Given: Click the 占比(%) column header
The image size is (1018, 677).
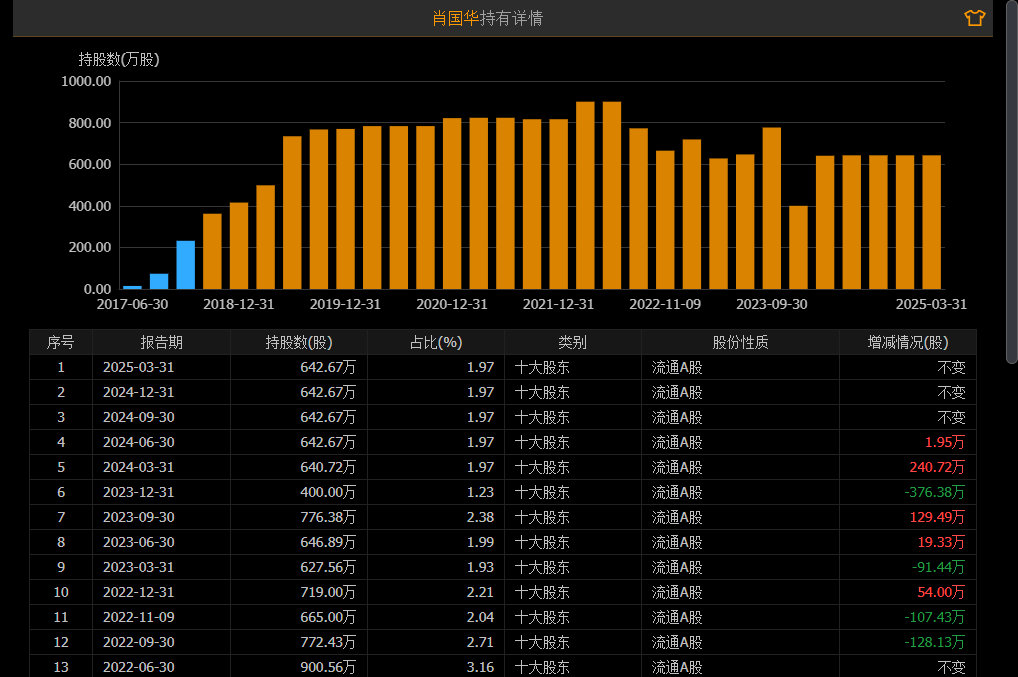Looking at the screenshot, I should [436, 342].
